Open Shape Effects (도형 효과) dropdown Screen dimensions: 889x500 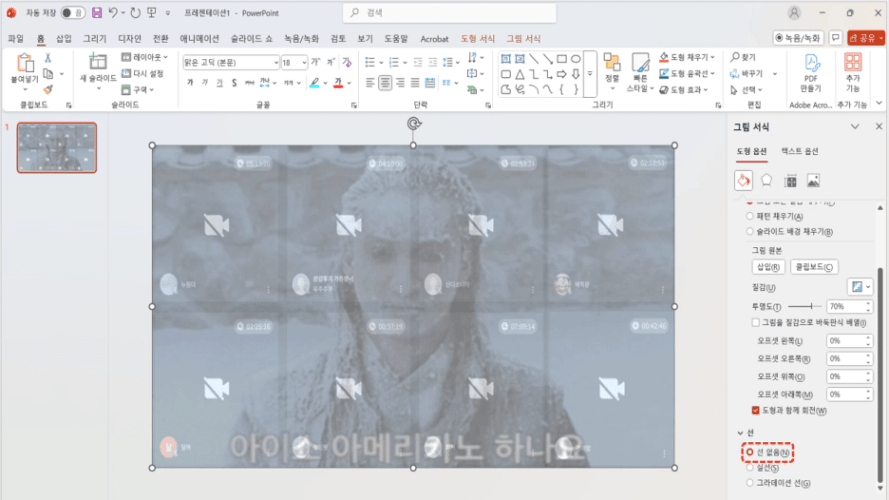(684, 90)
